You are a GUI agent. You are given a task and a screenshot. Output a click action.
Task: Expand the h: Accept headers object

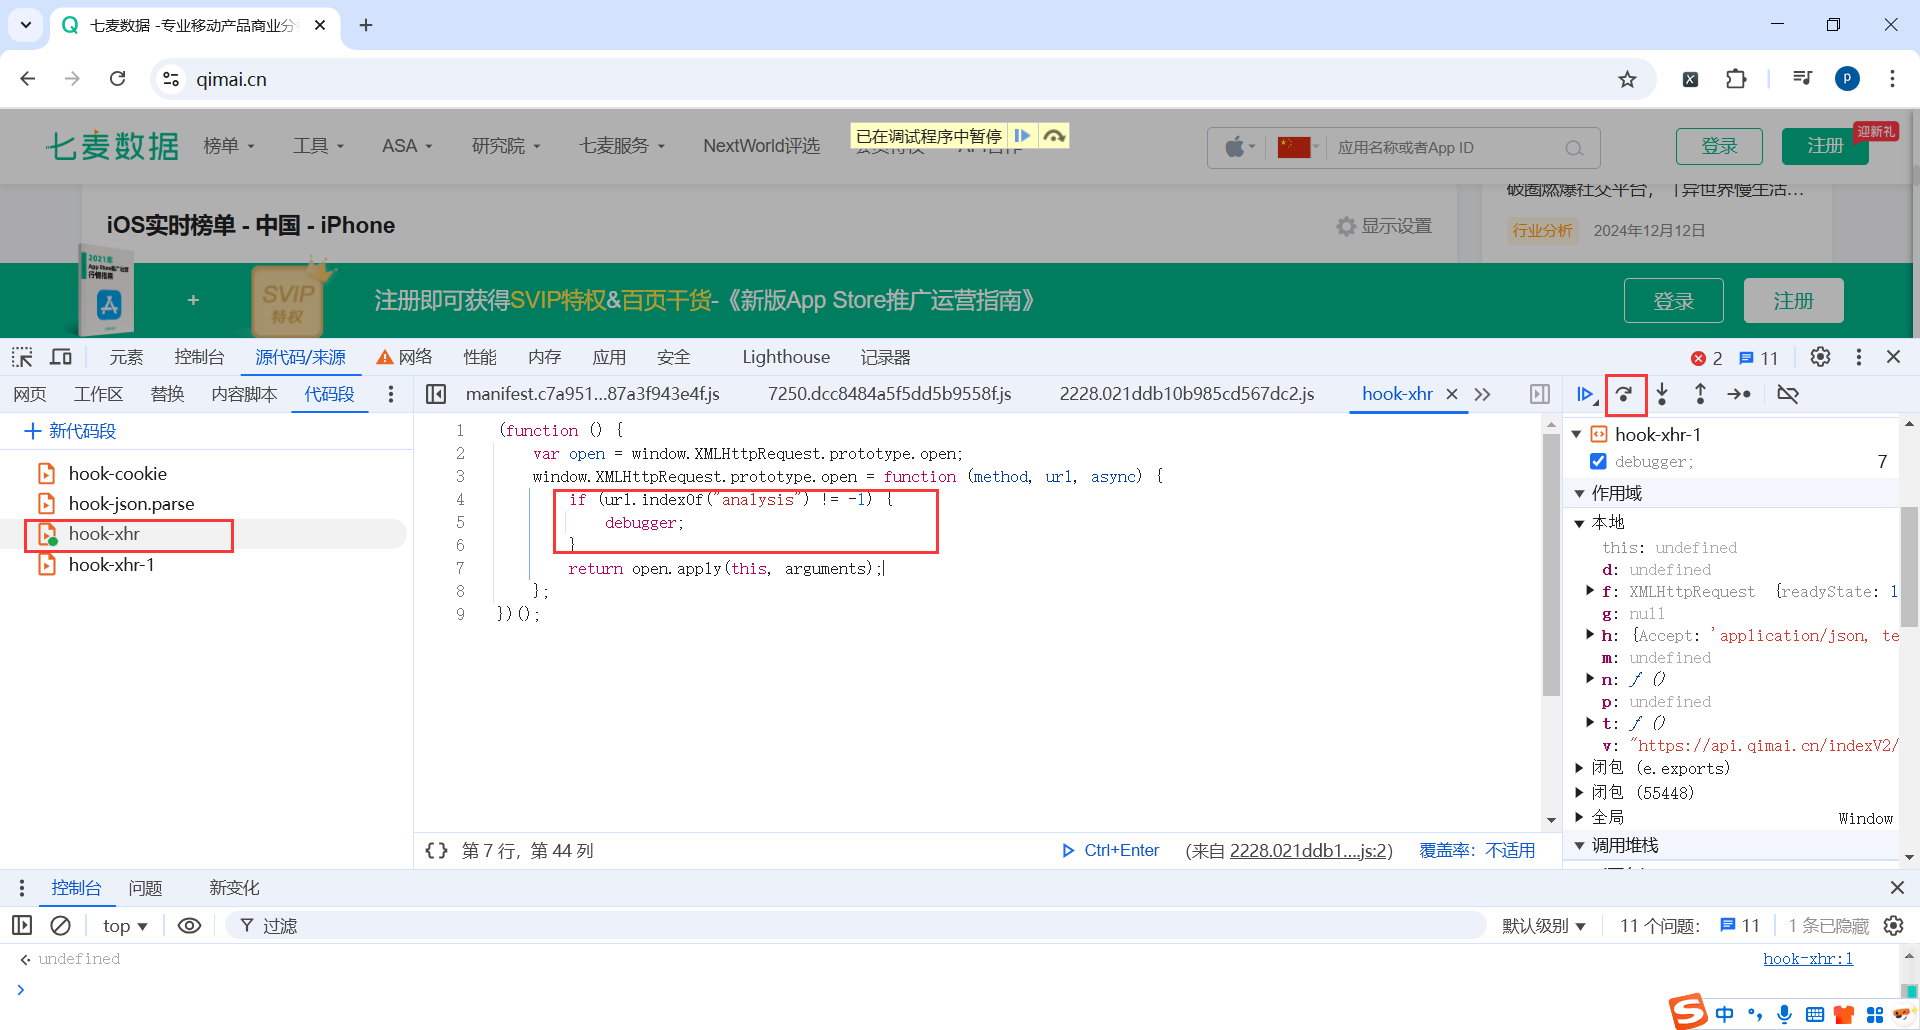[x=1590, y=635]
